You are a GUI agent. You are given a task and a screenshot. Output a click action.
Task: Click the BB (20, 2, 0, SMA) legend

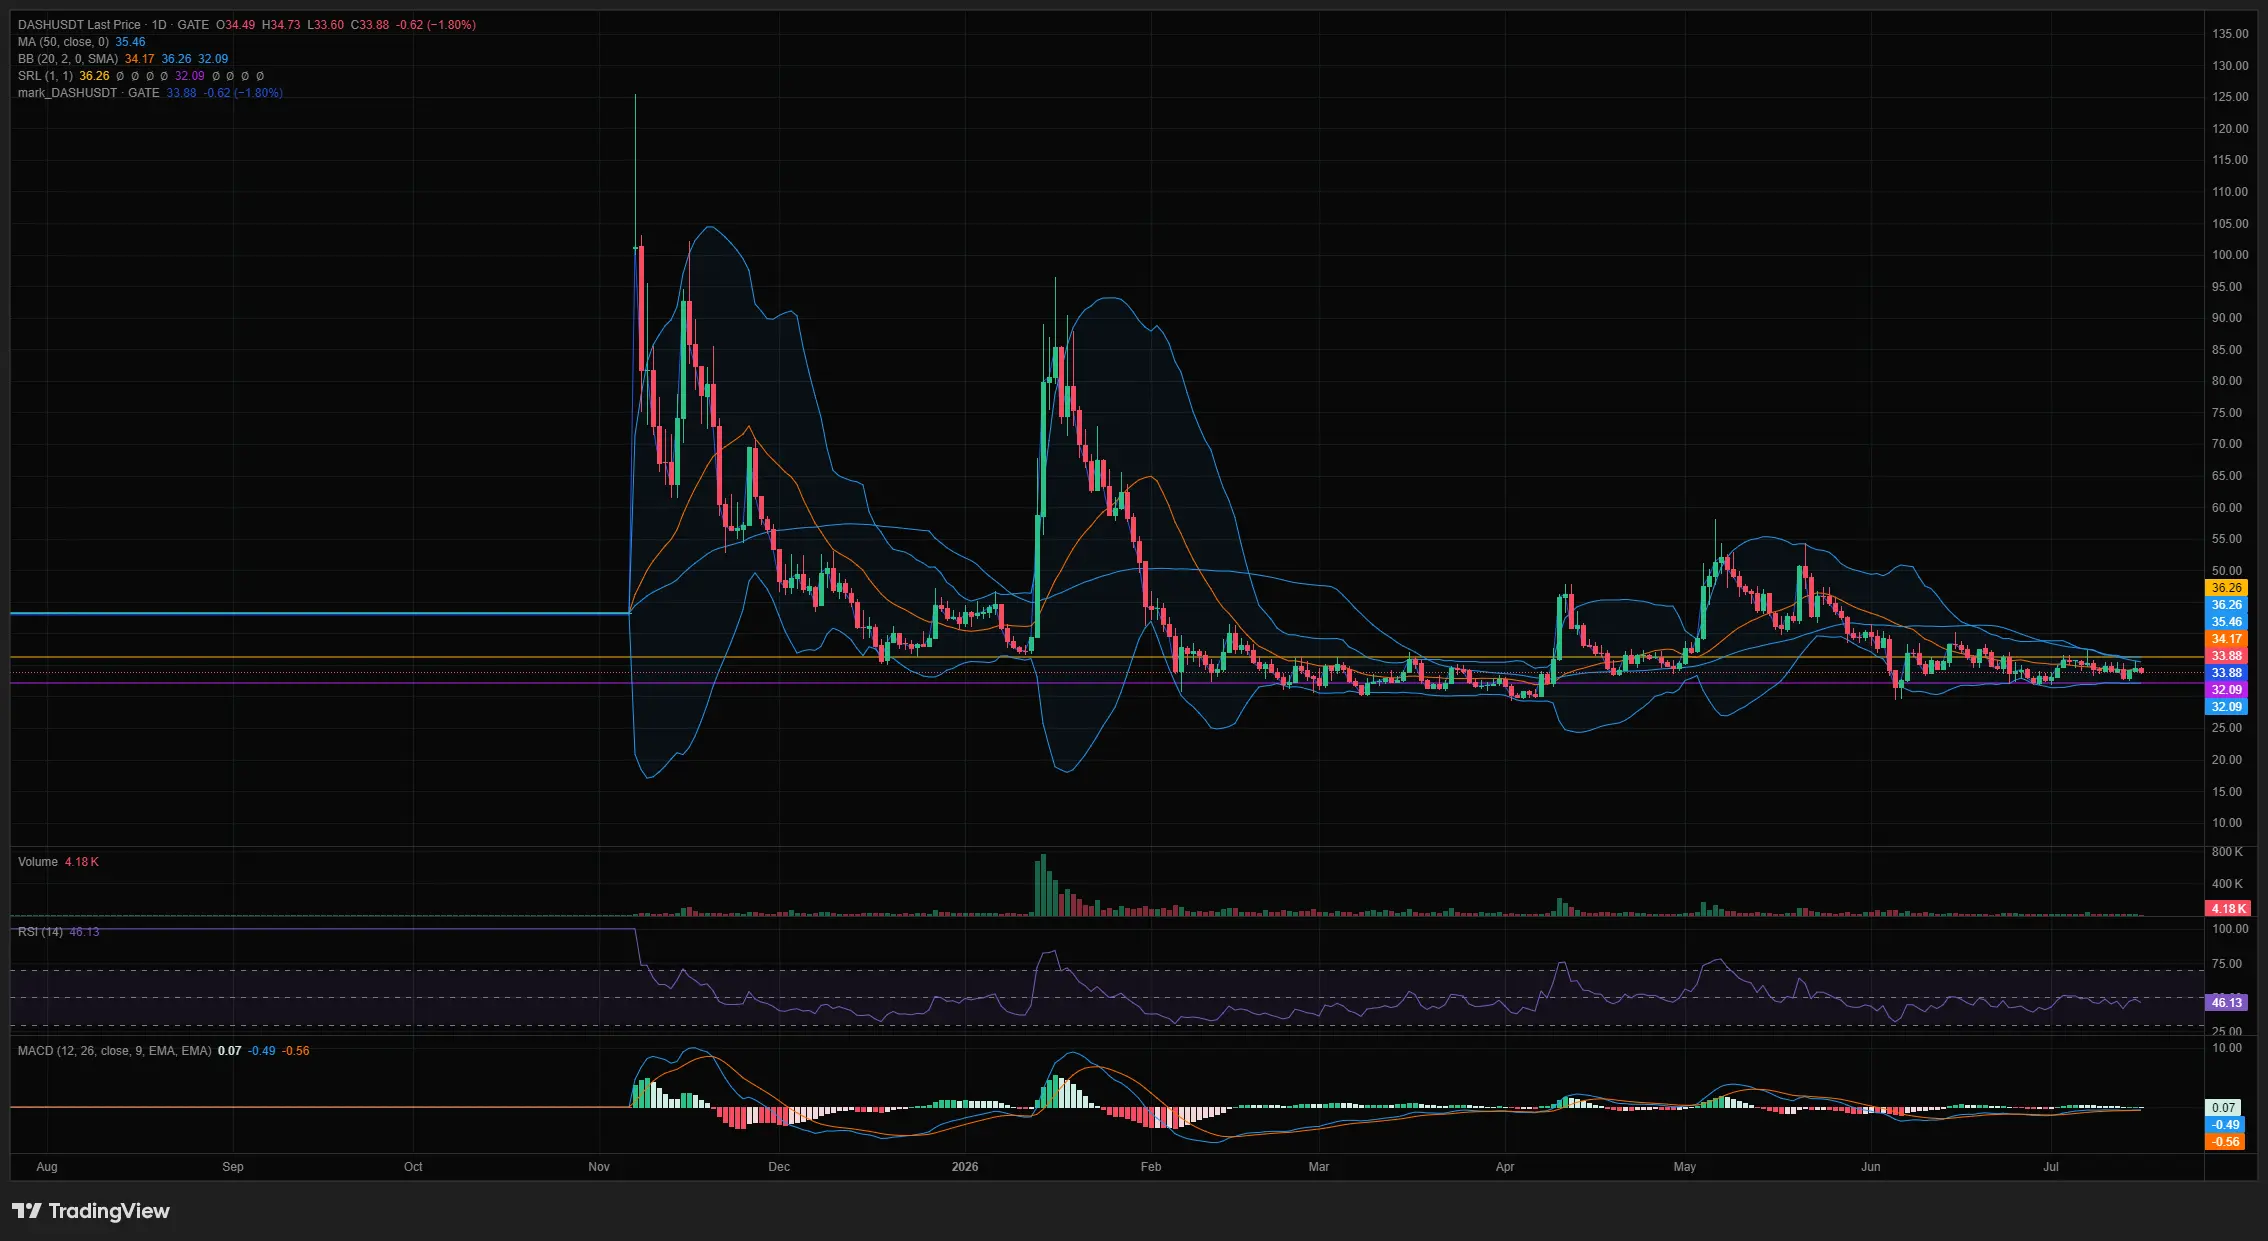click(x=68, y=59)
